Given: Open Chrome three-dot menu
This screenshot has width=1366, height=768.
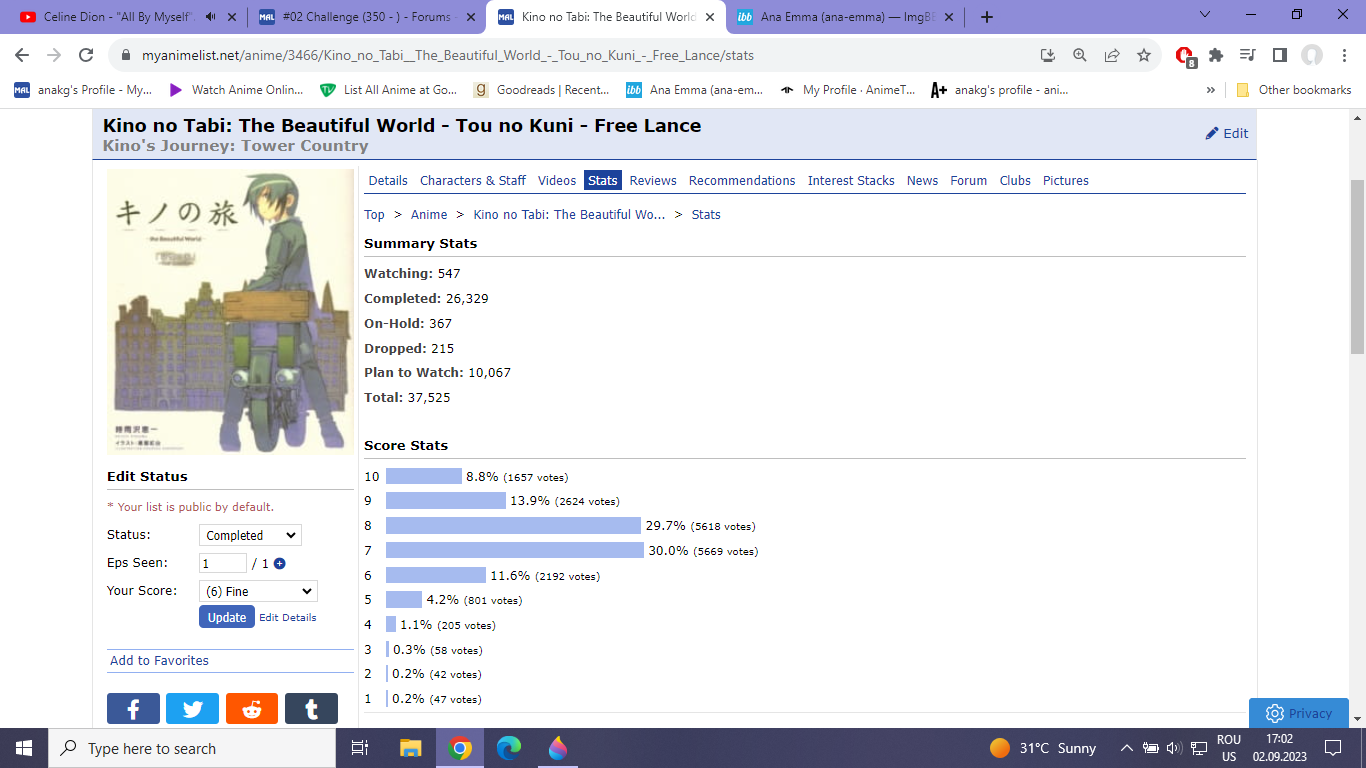Looking at the screenshot, I should pyautogui.click(x=1344, y=56).
